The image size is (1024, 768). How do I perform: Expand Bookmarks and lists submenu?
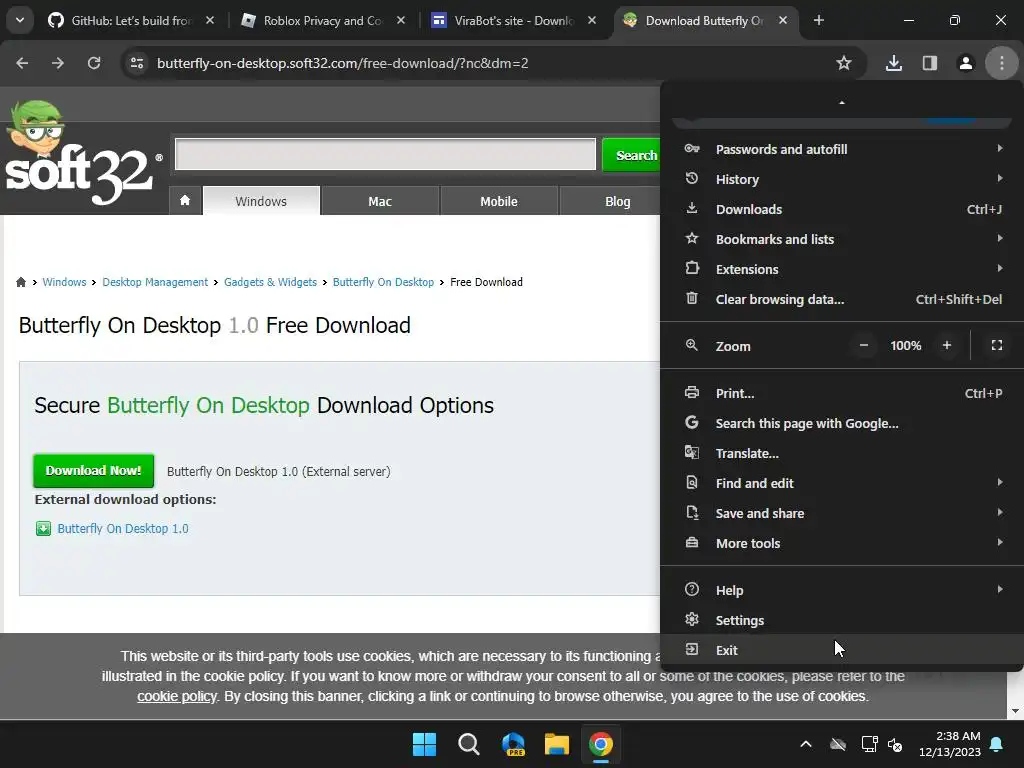[x=842, y=239]
